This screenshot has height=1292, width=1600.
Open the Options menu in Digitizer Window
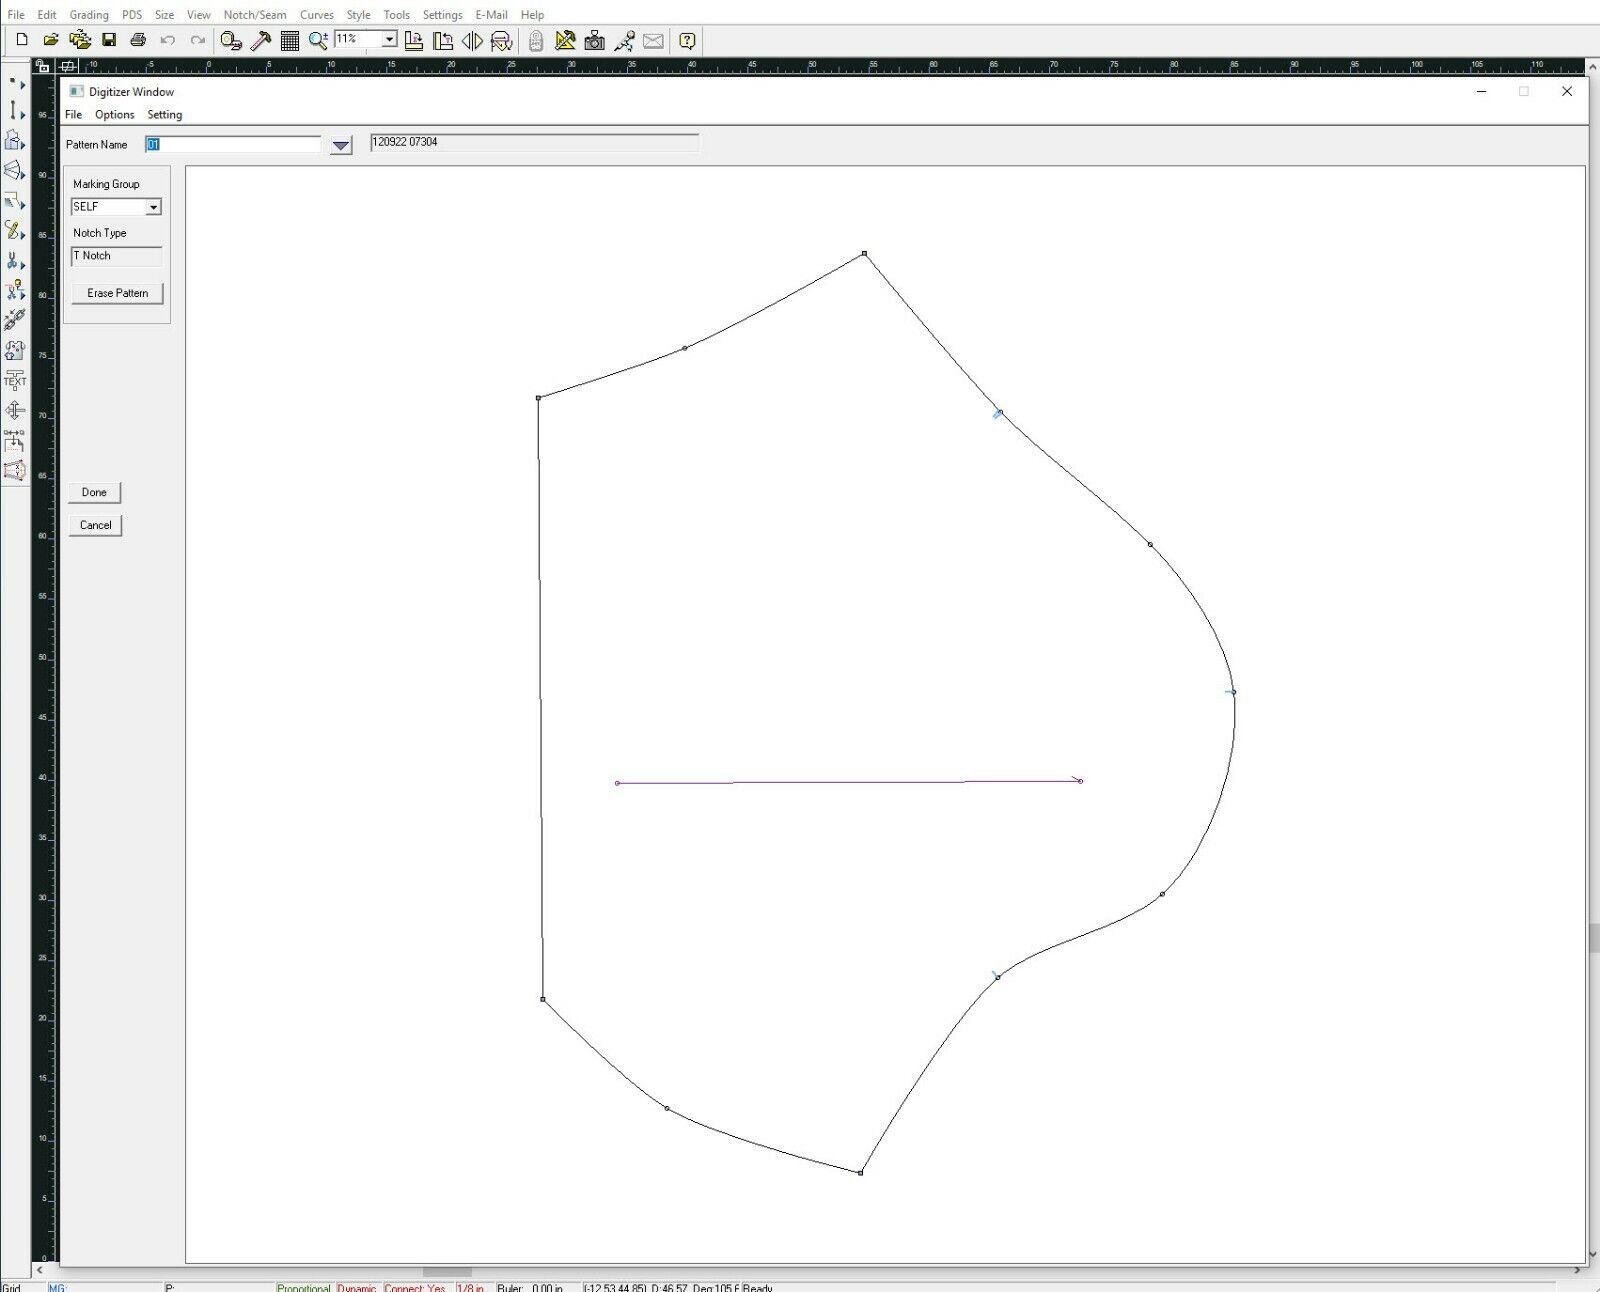click(x=115, y=115)
